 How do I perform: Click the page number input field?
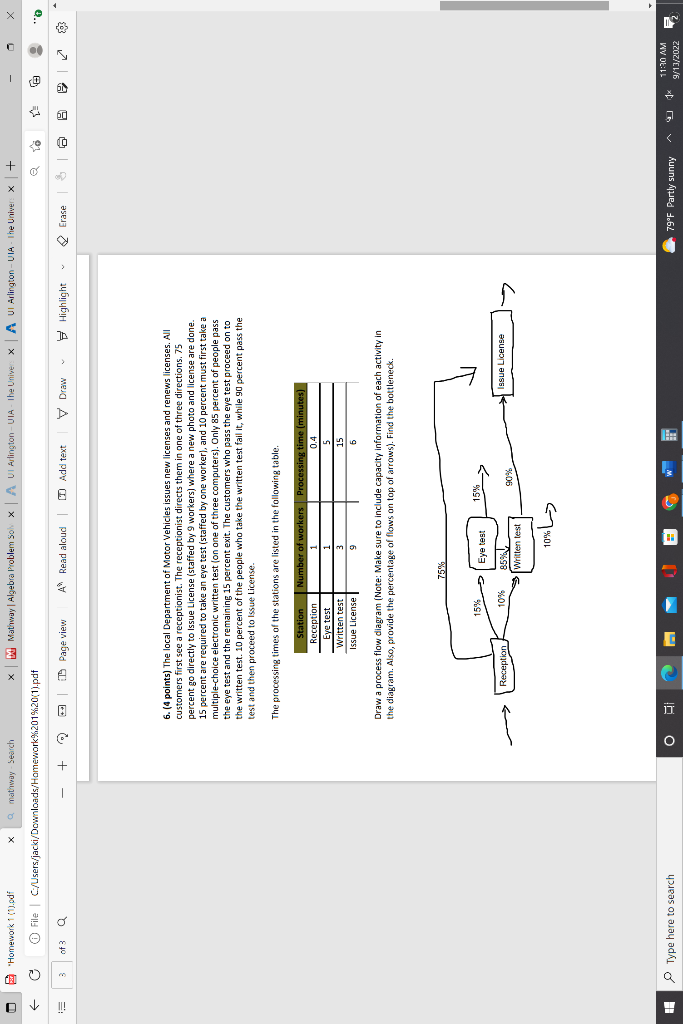(x=62, y=973)
